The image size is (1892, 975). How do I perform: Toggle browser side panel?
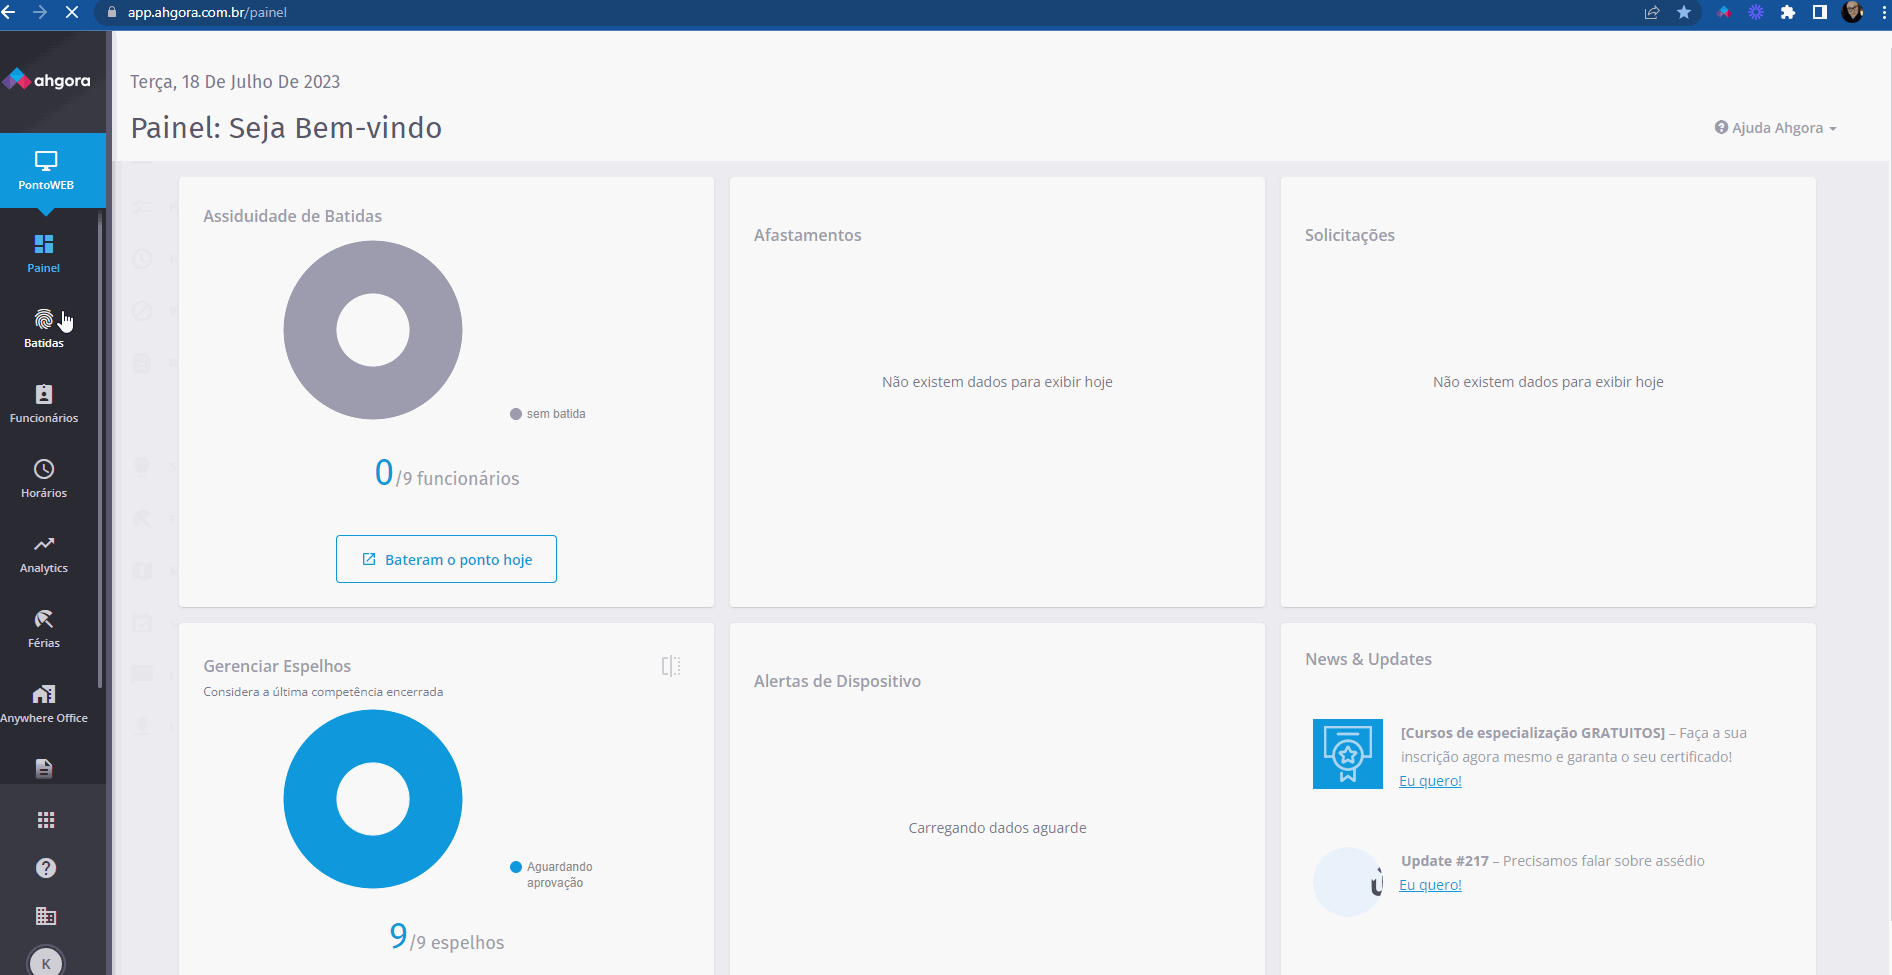(x=1820, y=12)
